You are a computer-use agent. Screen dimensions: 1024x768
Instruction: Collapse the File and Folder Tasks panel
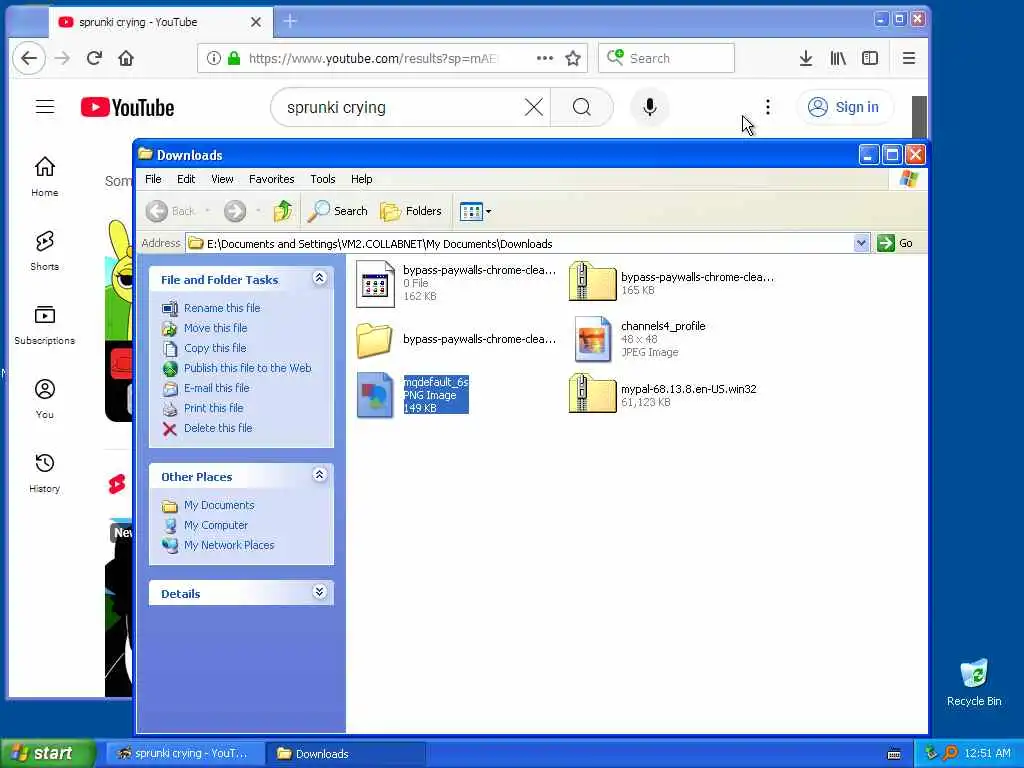click(x=319, y=278)
